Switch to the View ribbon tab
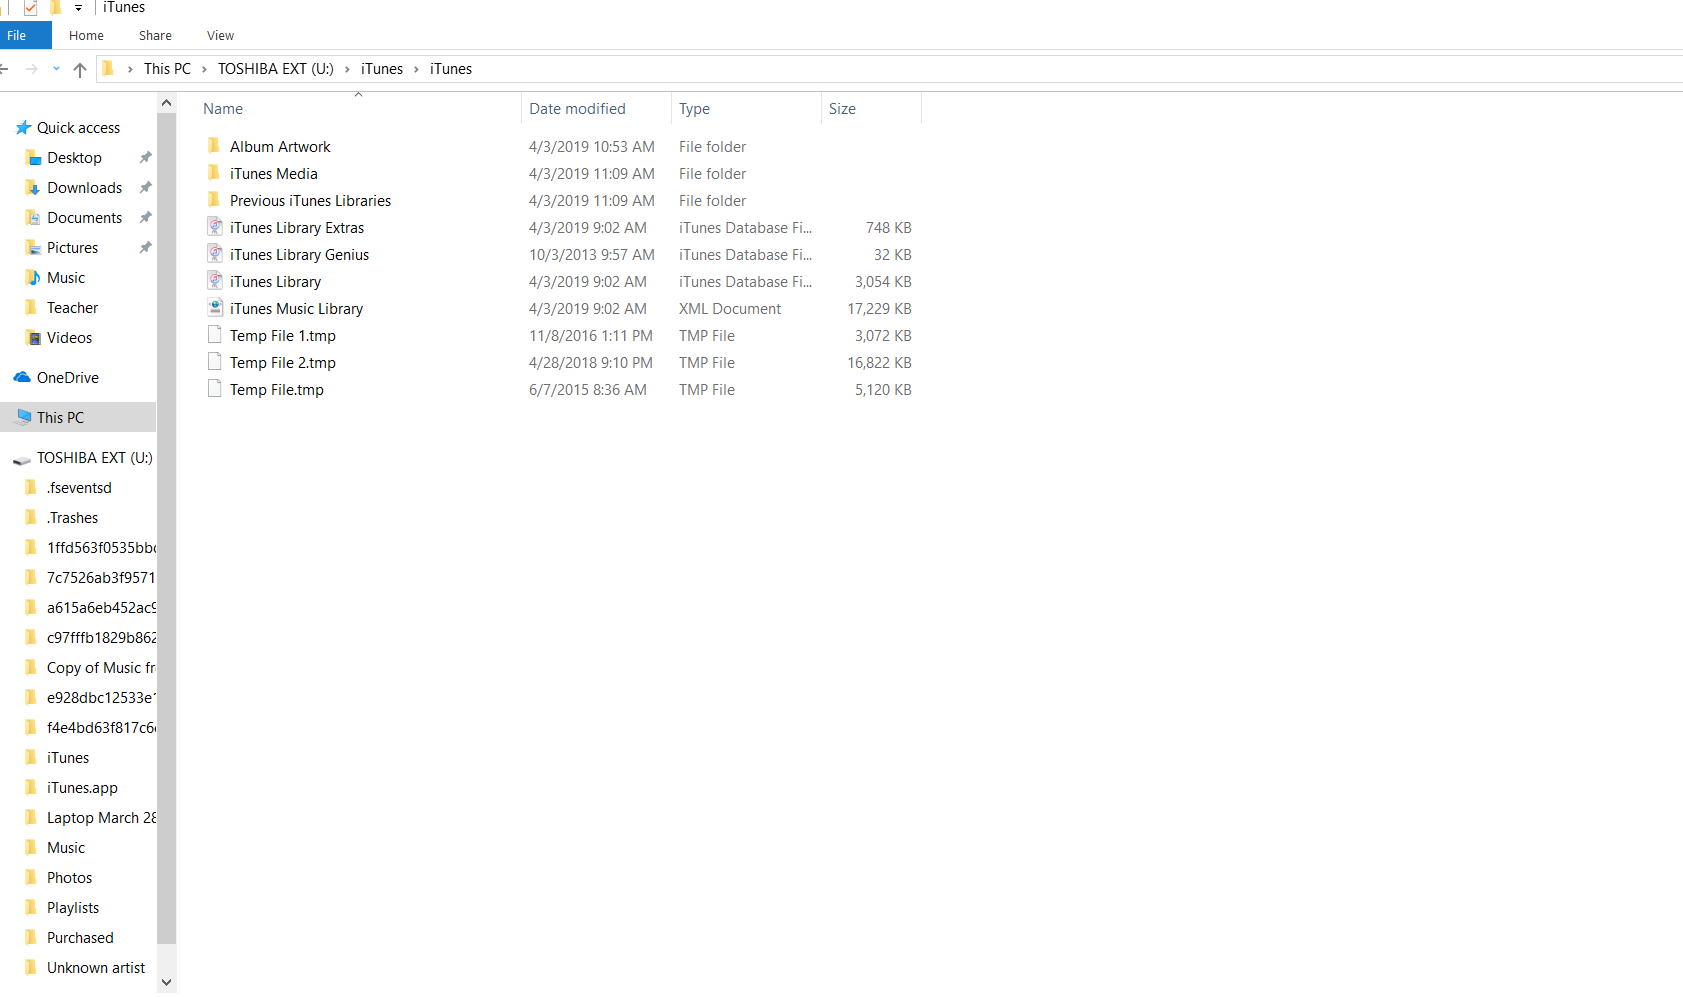 click(220, 36)
